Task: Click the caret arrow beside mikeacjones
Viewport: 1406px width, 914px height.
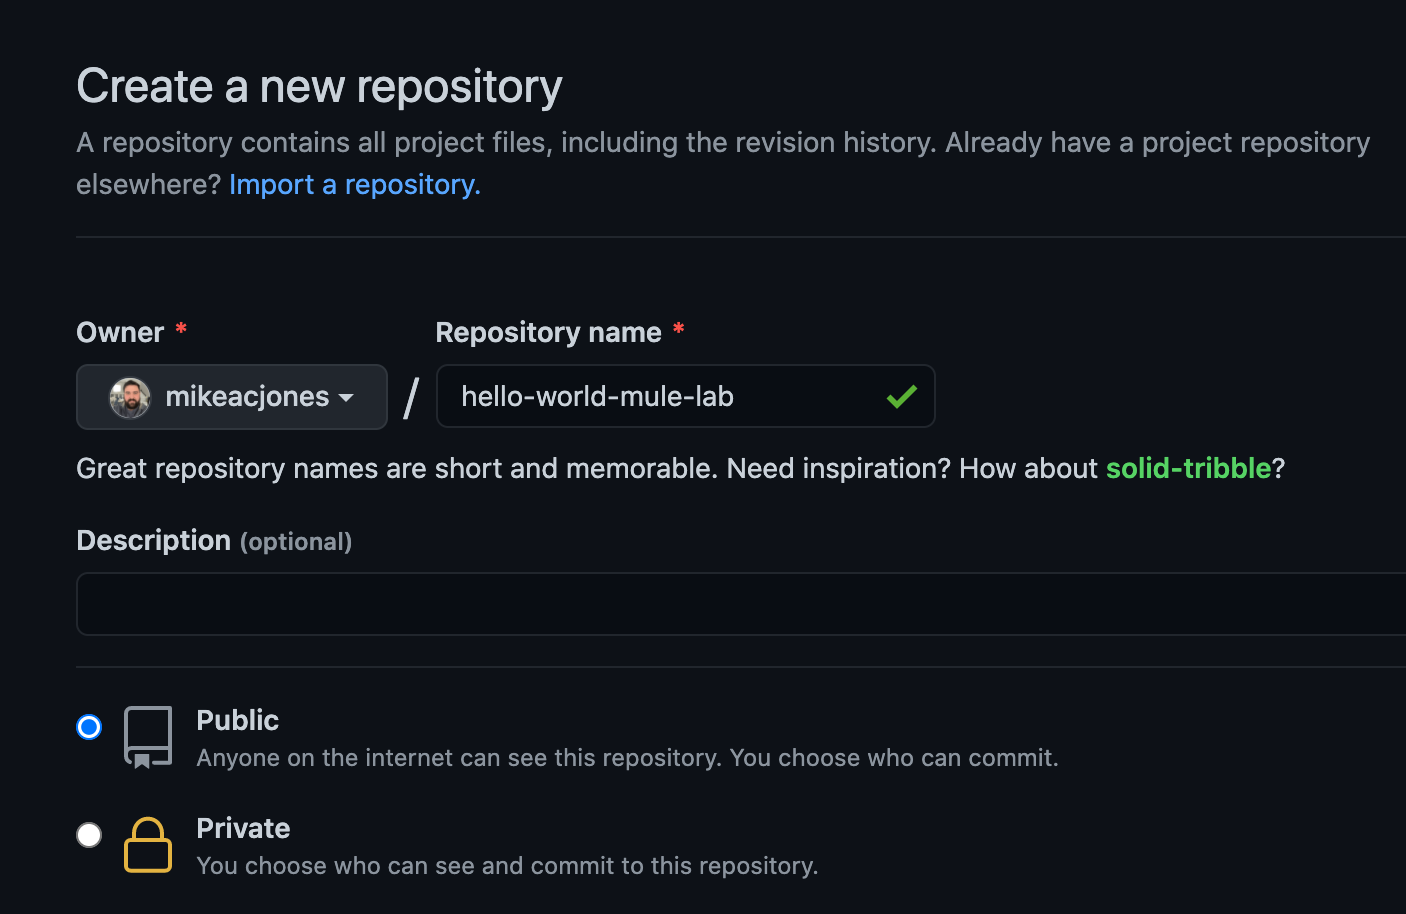Action: tap(346, 398)
